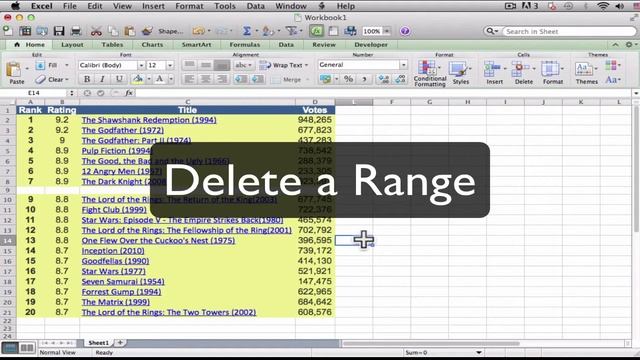The height and width of the screenshot is (360, 640).
Task: Collapse the ribbon with the chevron arrow
Action: [x=616, y=44]
